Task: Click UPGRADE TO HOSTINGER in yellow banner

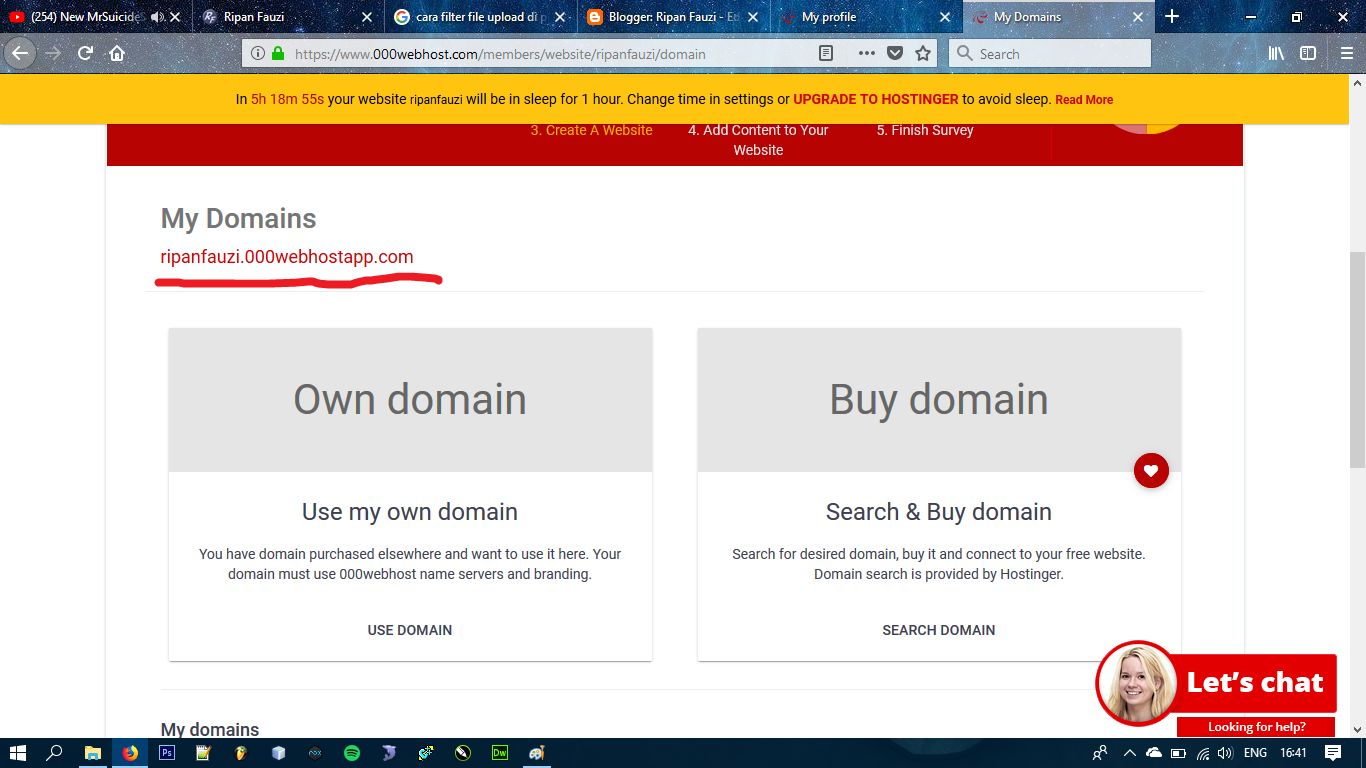Action: [x=874, y=99]
